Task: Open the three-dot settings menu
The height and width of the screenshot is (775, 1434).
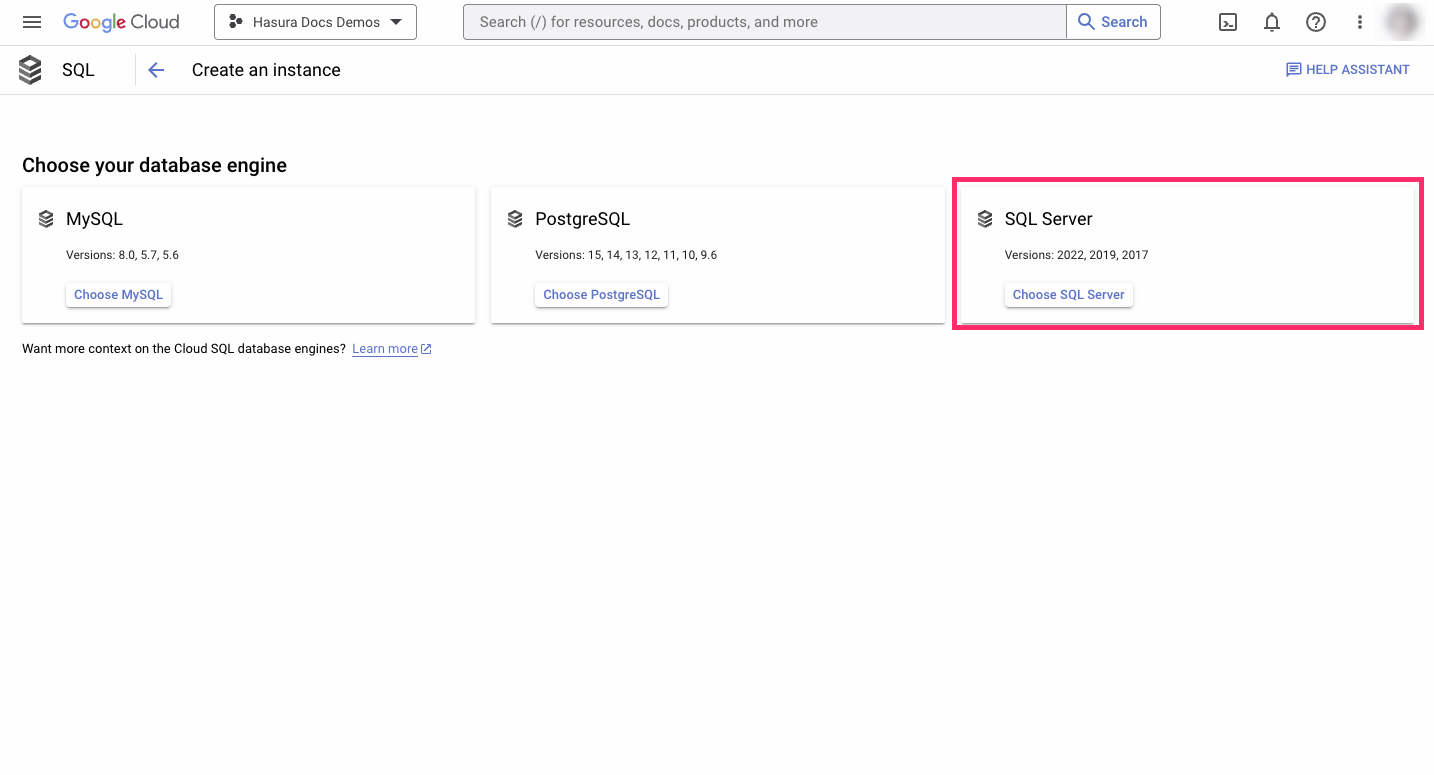Action: [1360, 22]
